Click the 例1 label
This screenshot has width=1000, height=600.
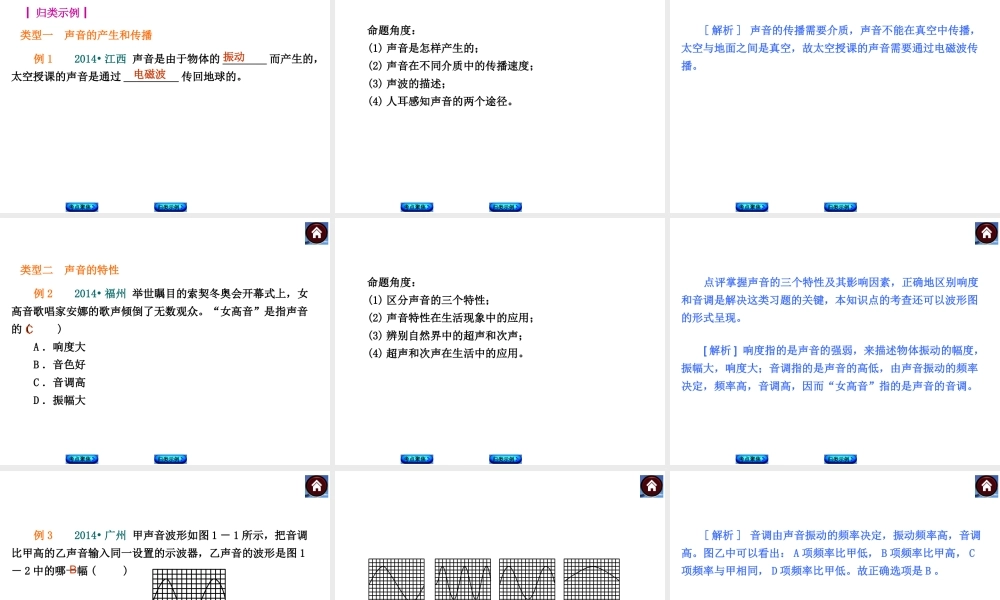(43, 59)
